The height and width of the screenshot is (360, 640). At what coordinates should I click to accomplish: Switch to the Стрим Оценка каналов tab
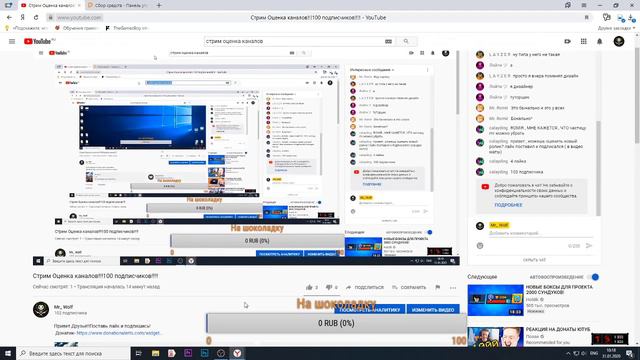click(x=50, y=5)
